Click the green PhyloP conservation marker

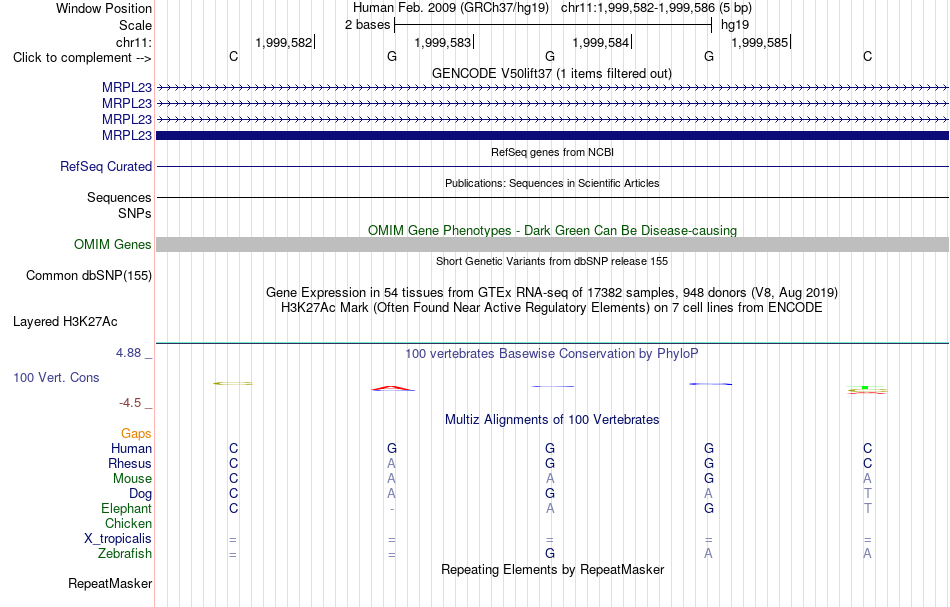click(x=865, y=387)
